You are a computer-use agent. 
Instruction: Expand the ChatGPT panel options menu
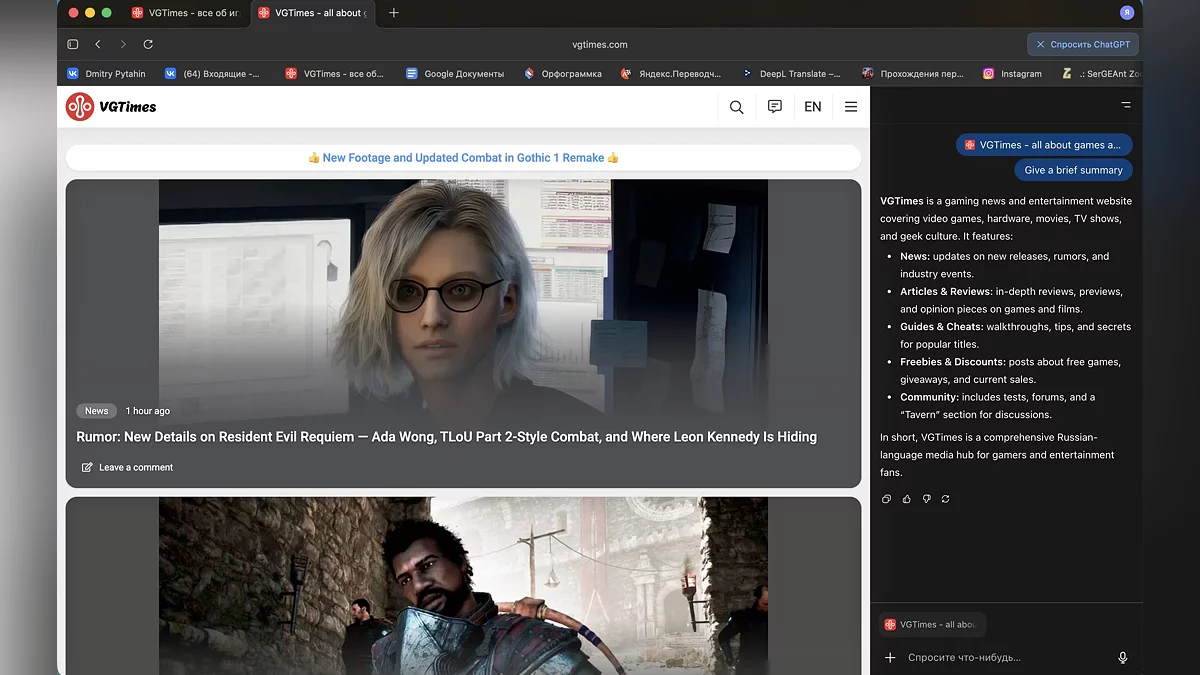[1126, 105]
